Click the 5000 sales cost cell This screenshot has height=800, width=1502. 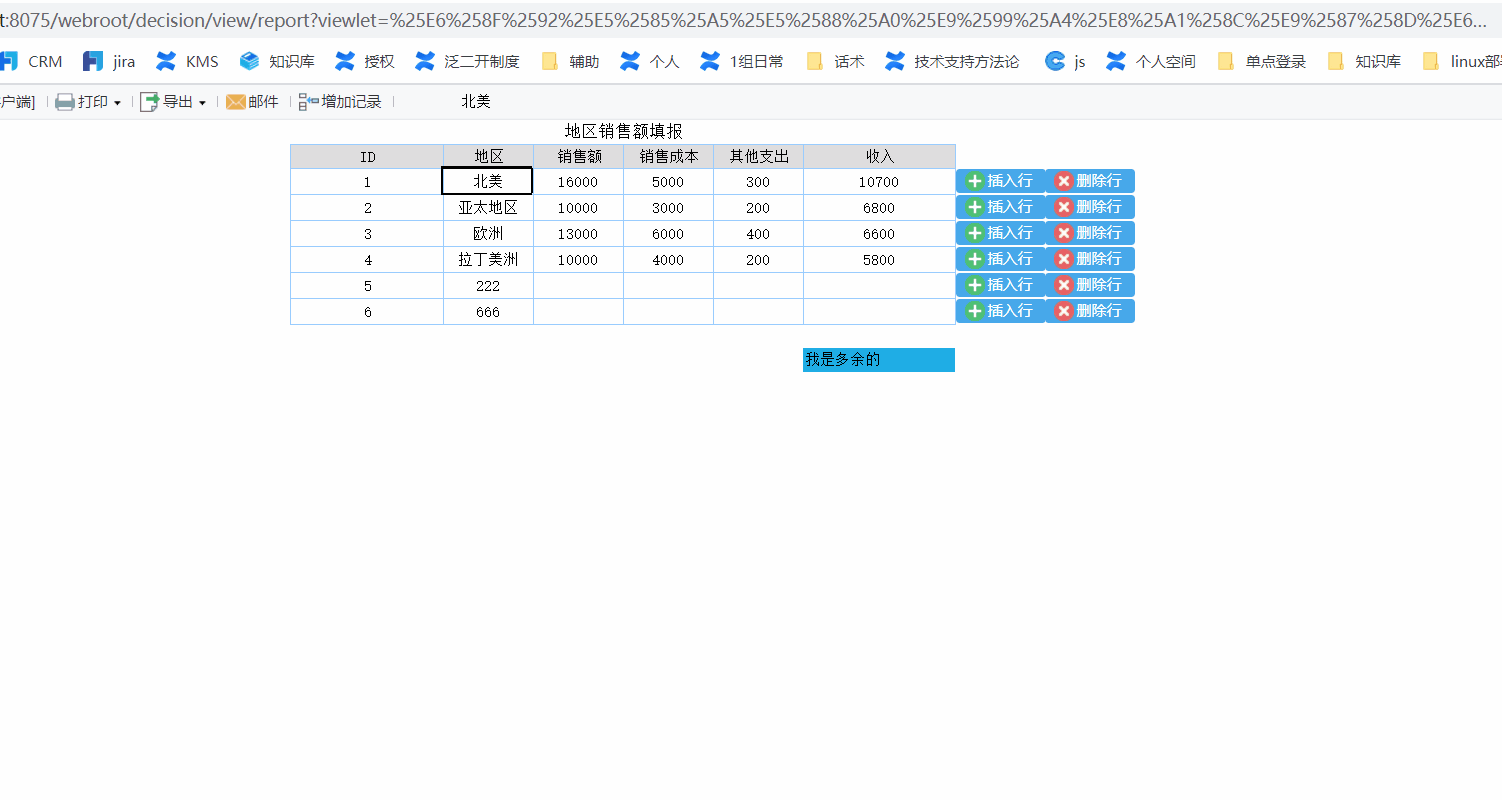(668, 182)
